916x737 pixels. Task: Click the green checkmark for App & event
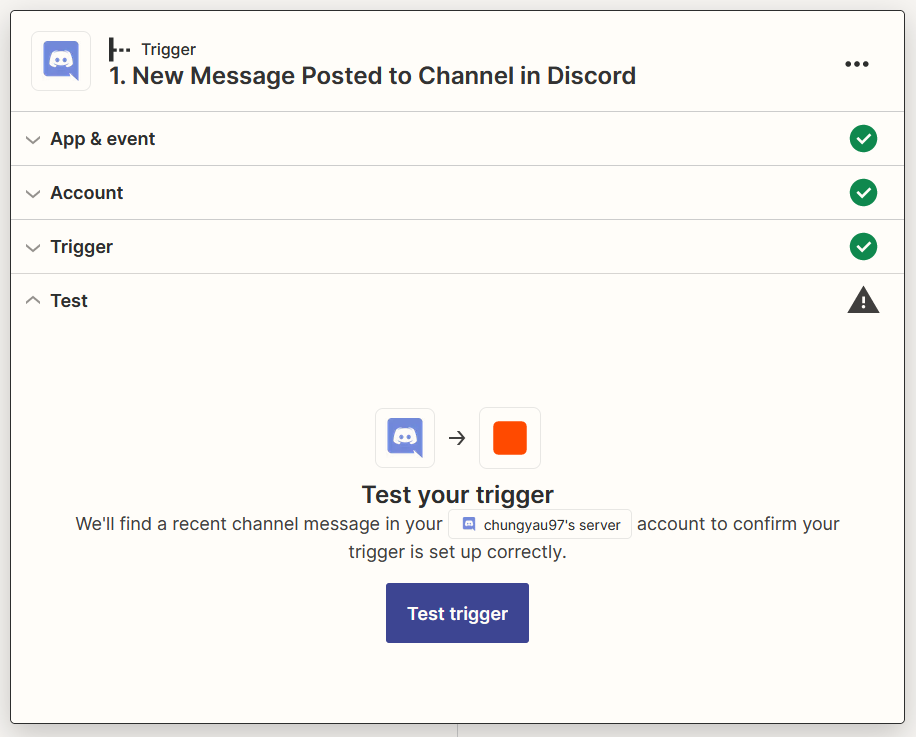click(x=863, y=139)
